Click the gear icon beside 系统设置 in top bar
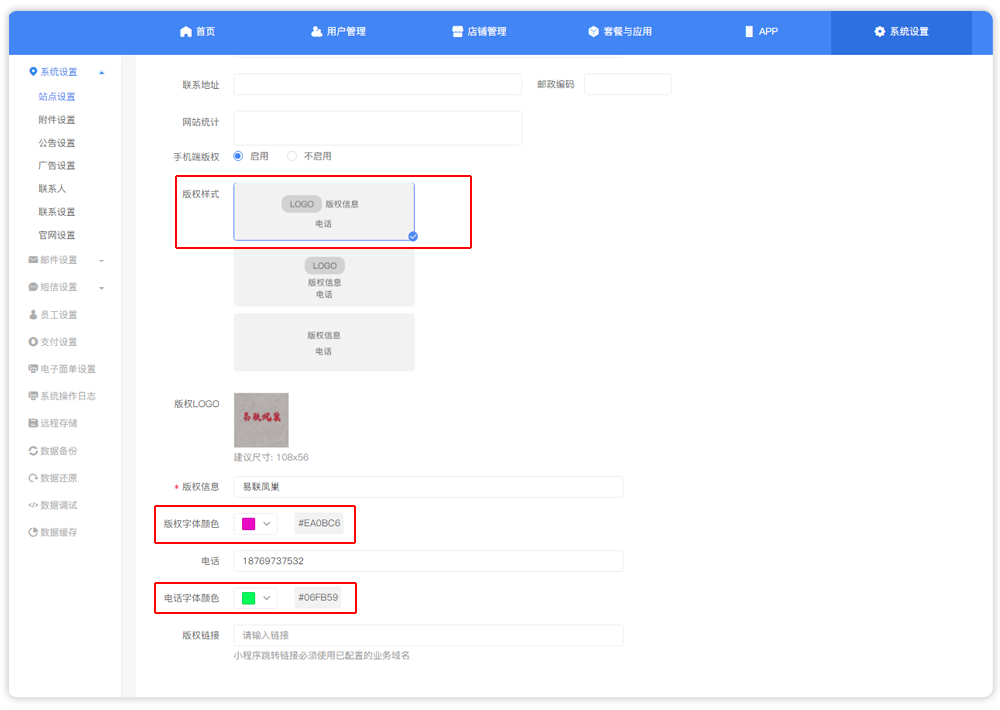Image resolution: width=1000 pixels, height=710 pixels. 879,31
